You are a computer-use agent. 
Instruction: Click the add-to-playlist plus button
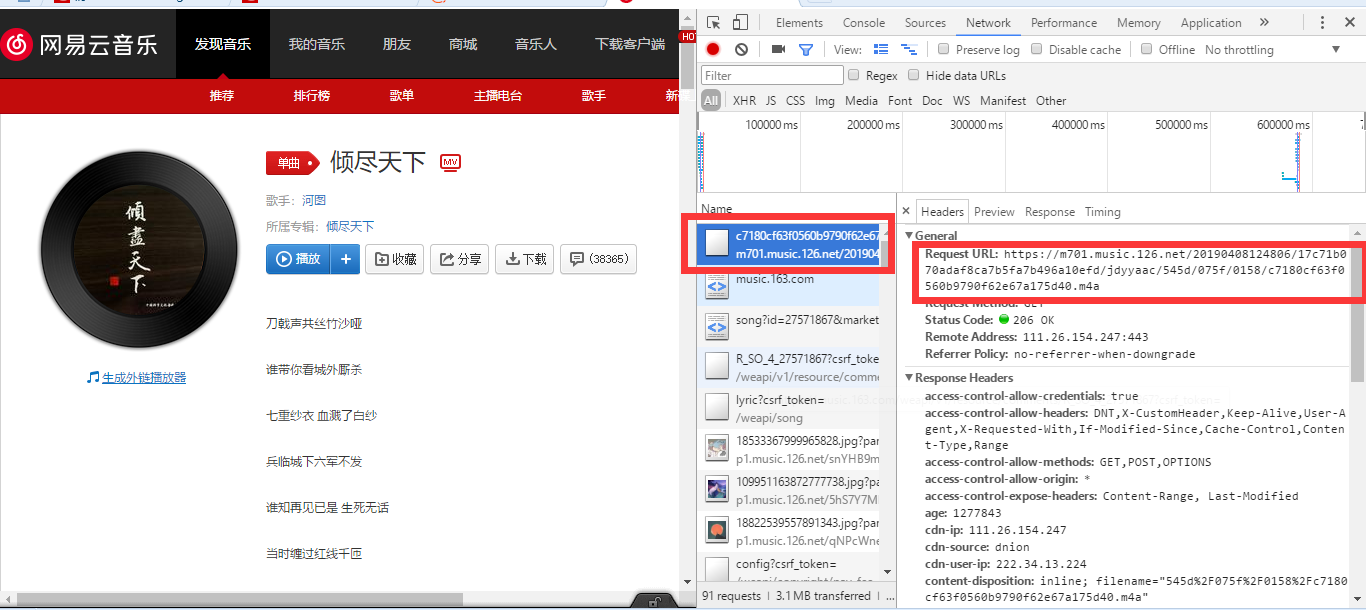345,259
